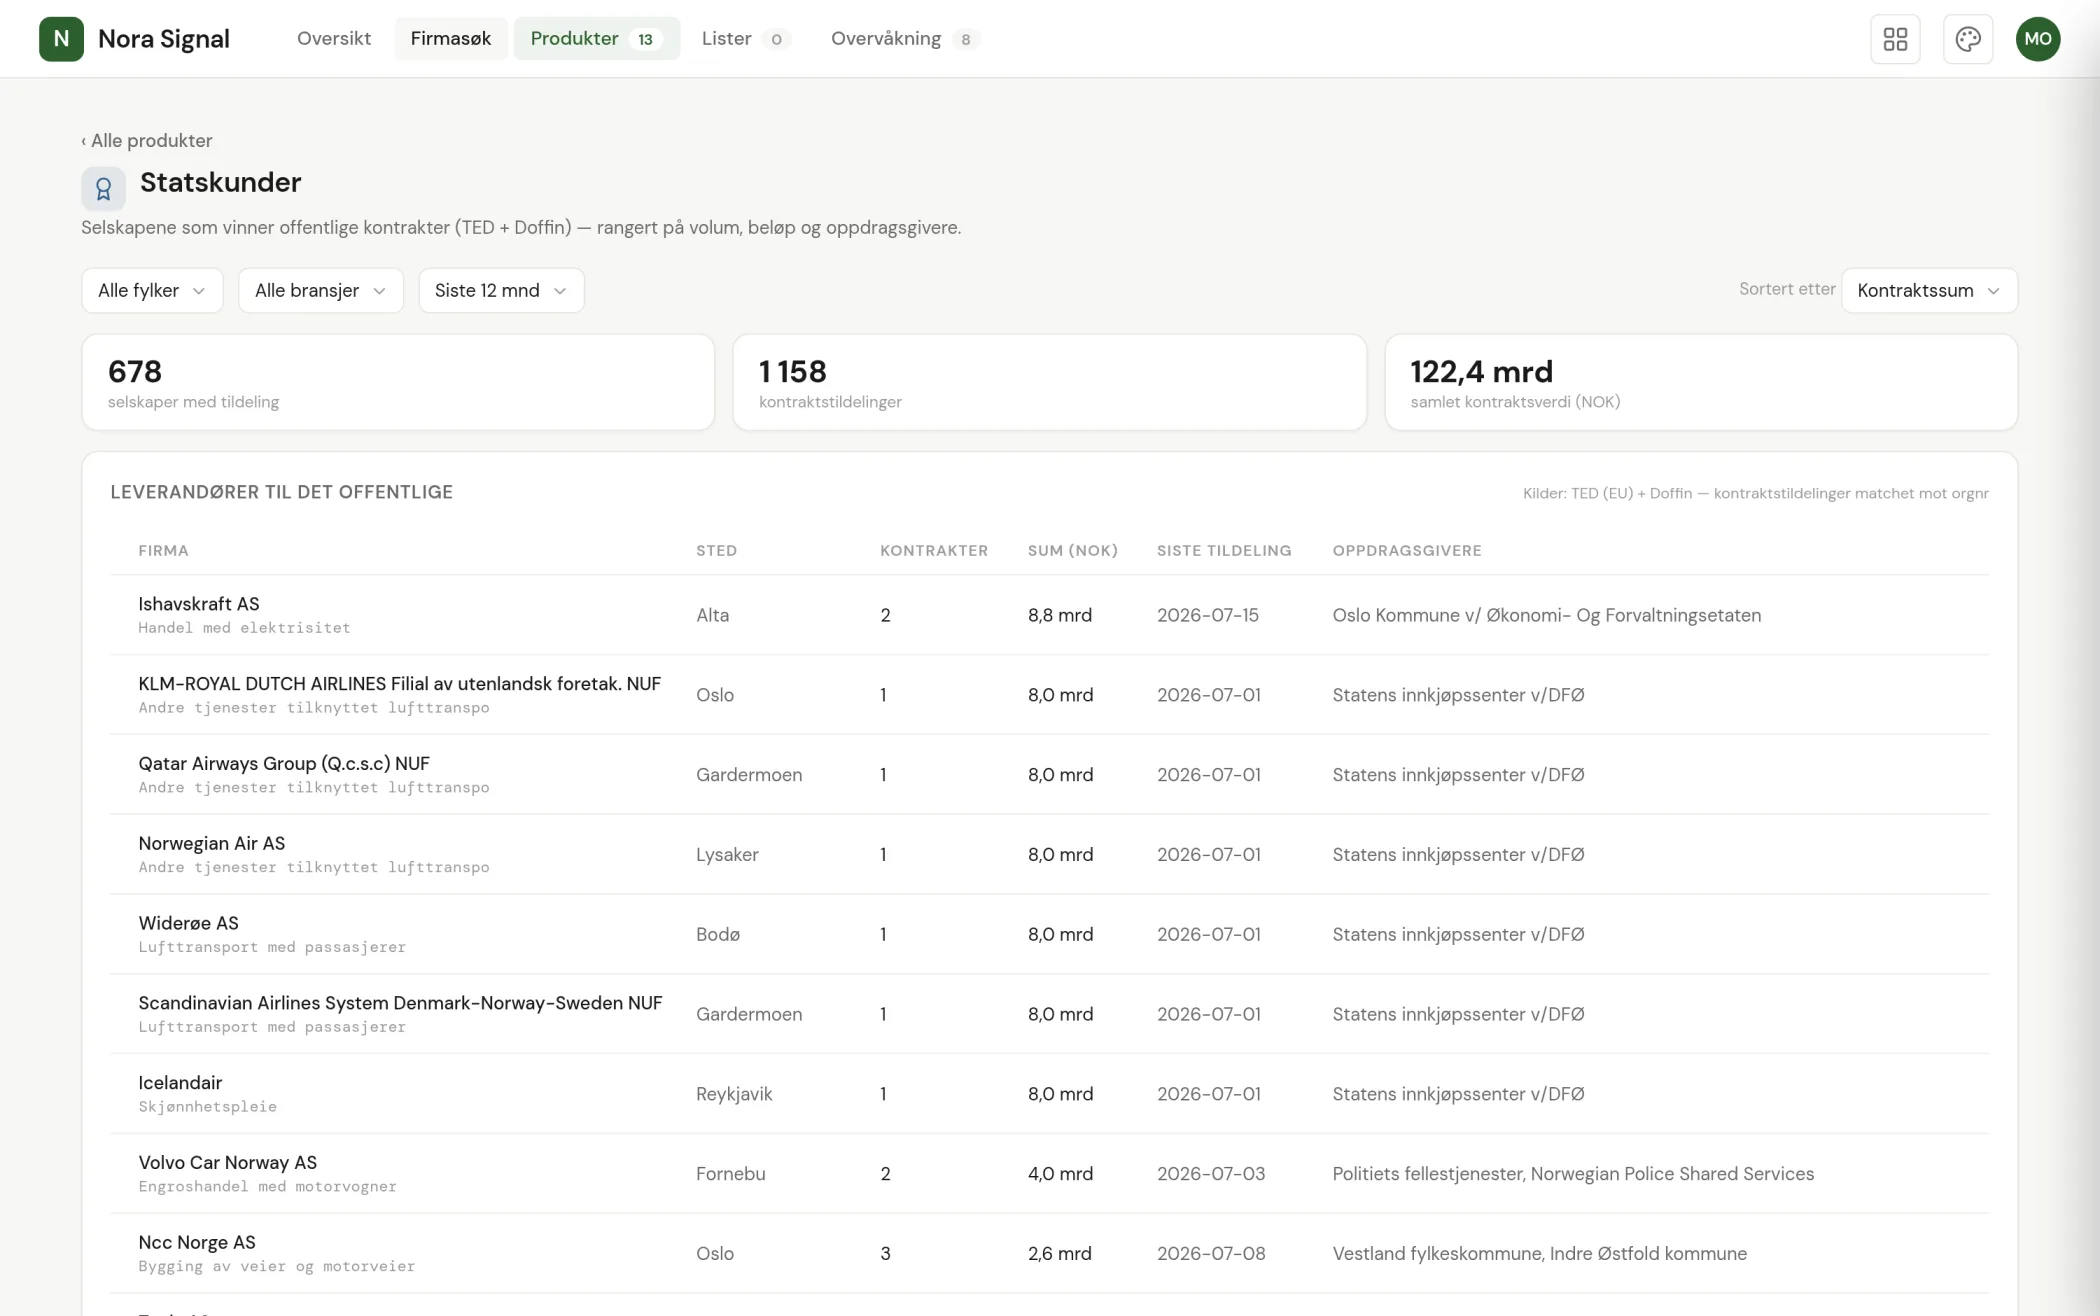Expand the Alle fylker filter
The height and width of the screenshot is (1316, 2100).
pyautogui.click(x=152, y=290)
